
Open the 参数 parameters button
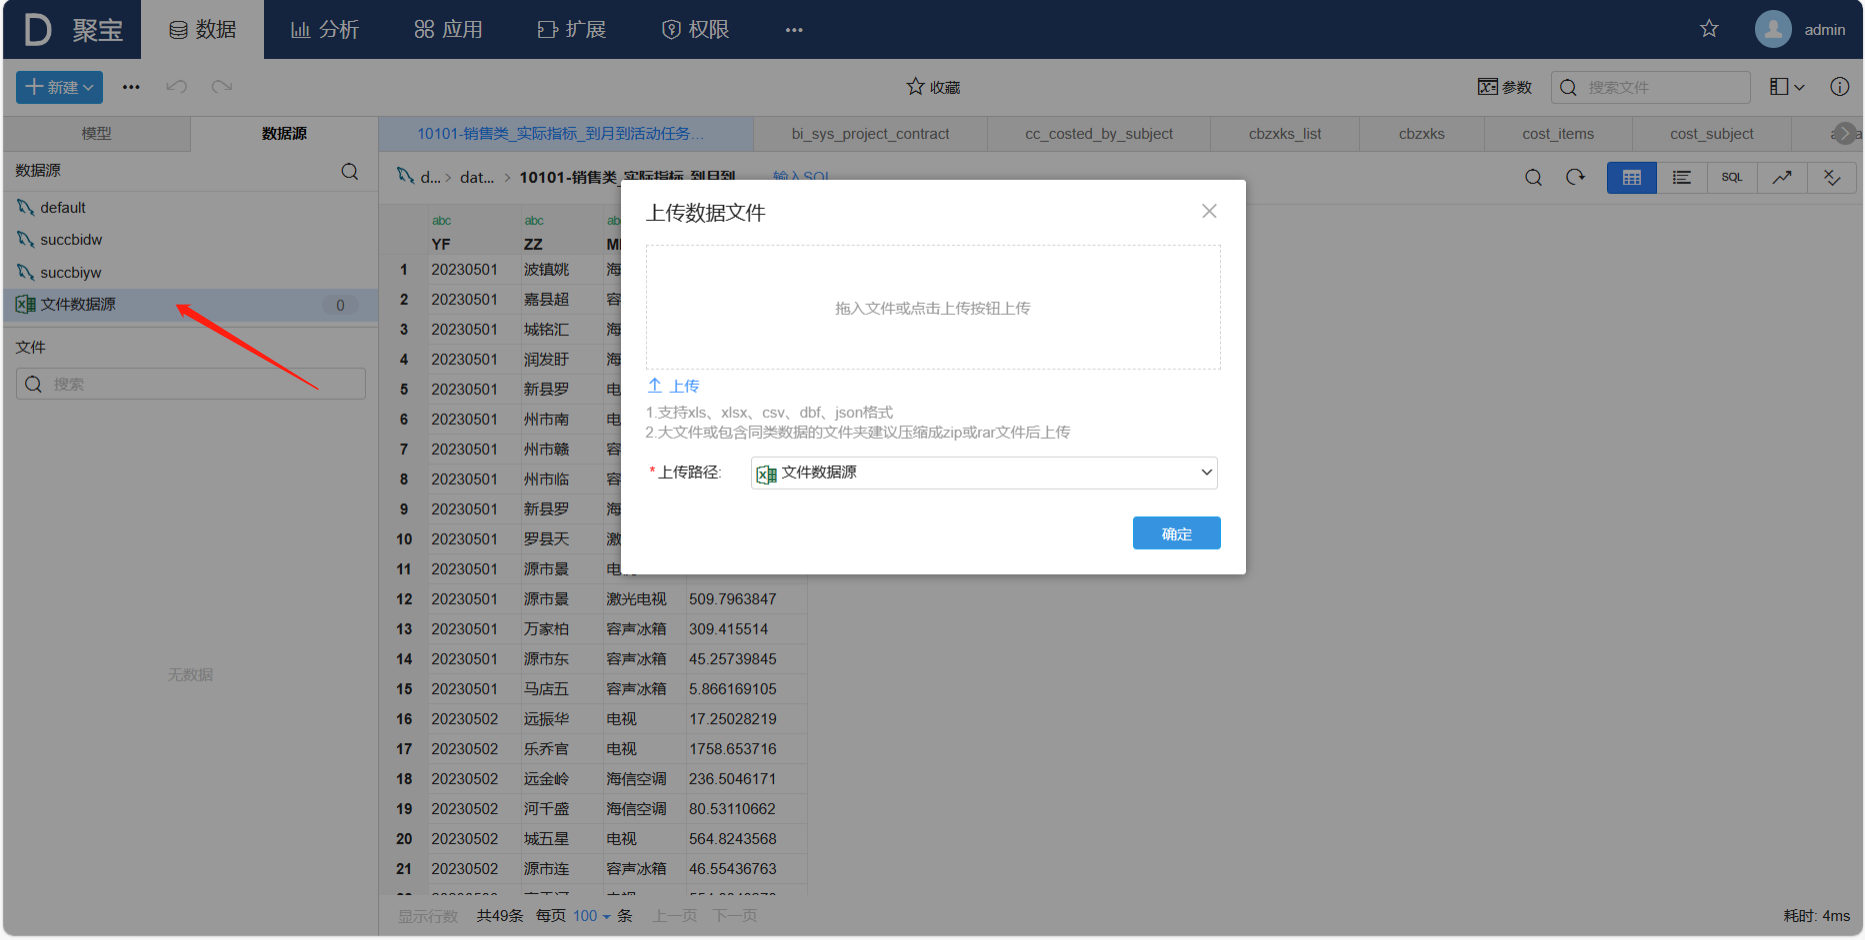coord(1505,87)
